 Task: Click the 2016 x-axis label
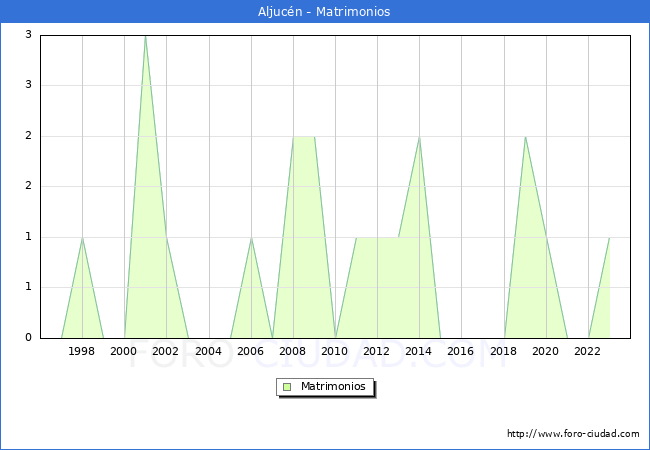[x=461, y=351]
